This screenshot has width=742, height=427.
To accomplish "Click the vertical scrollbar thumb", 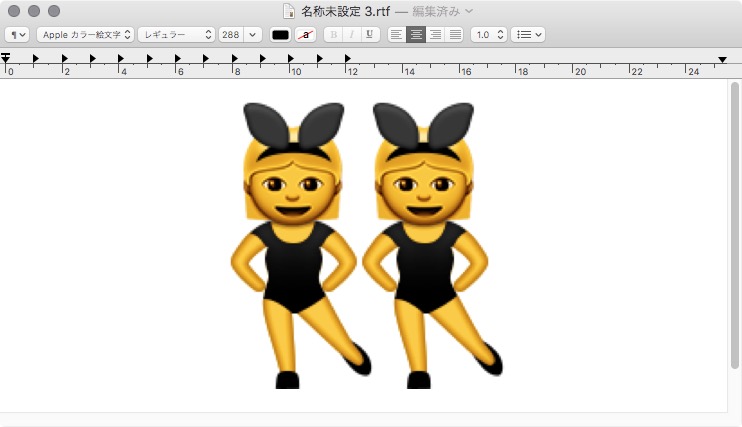I will tap(734, 225).
